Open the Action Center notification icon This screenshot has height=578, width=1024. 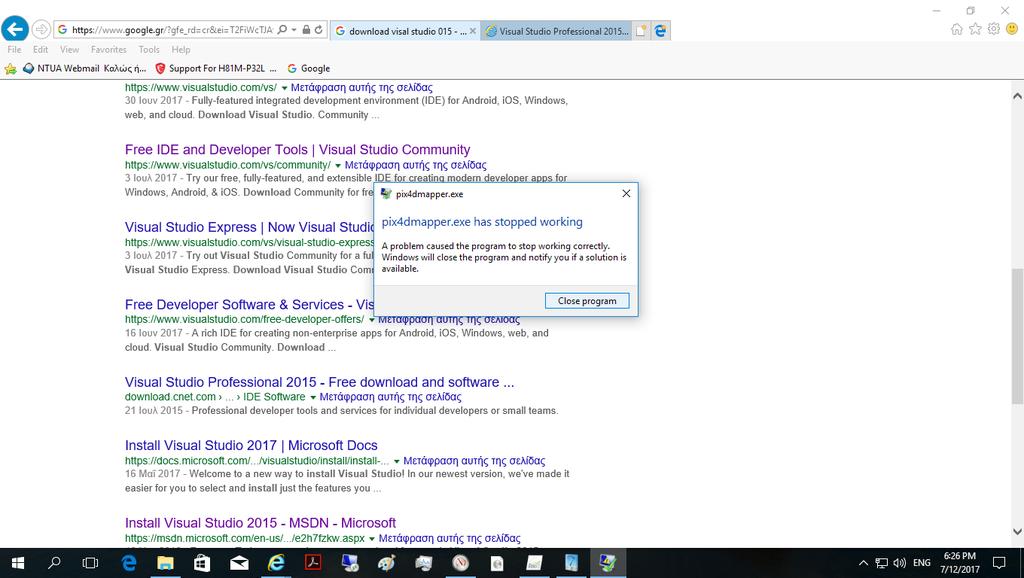999,563
